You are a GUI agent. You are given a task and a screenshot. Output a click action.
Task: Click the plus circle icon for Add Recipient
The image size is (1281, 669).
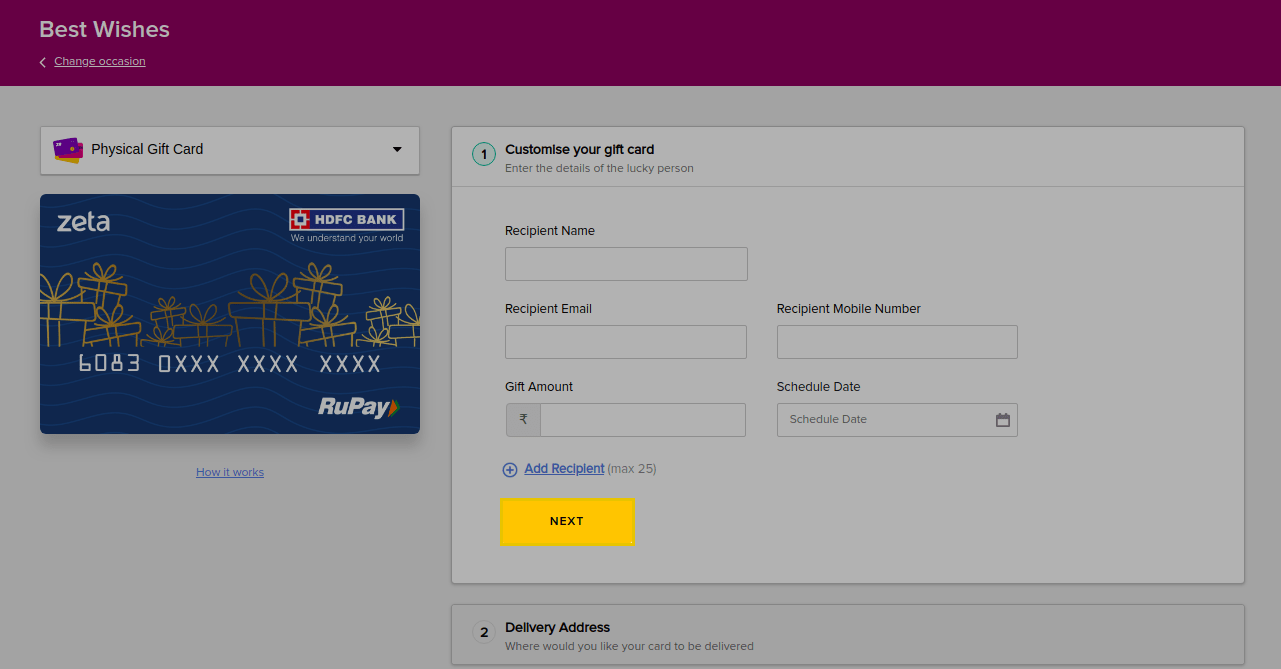coord(510,469)
